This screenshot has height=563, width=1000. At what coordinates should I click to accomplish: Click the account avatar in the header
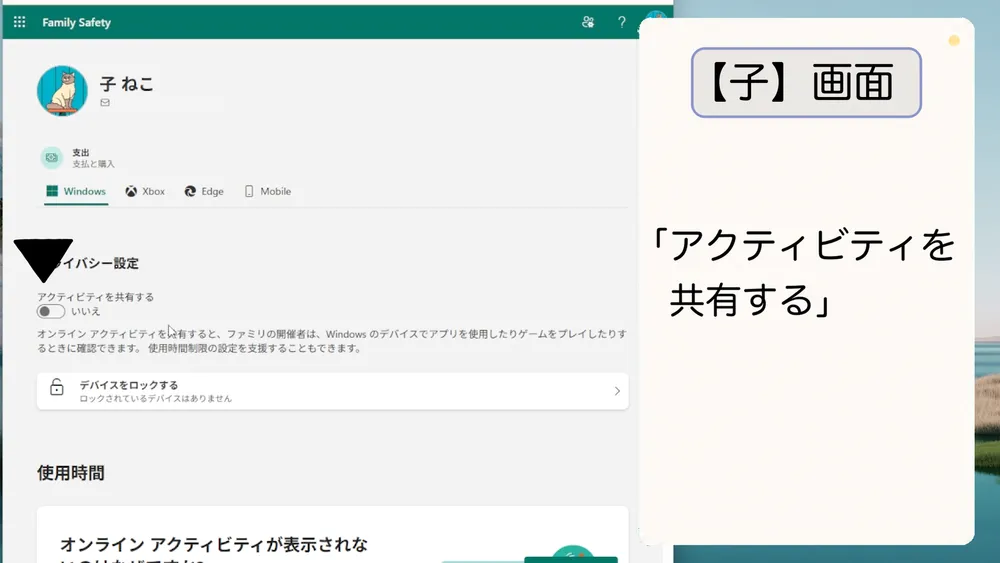pos(655,18)
